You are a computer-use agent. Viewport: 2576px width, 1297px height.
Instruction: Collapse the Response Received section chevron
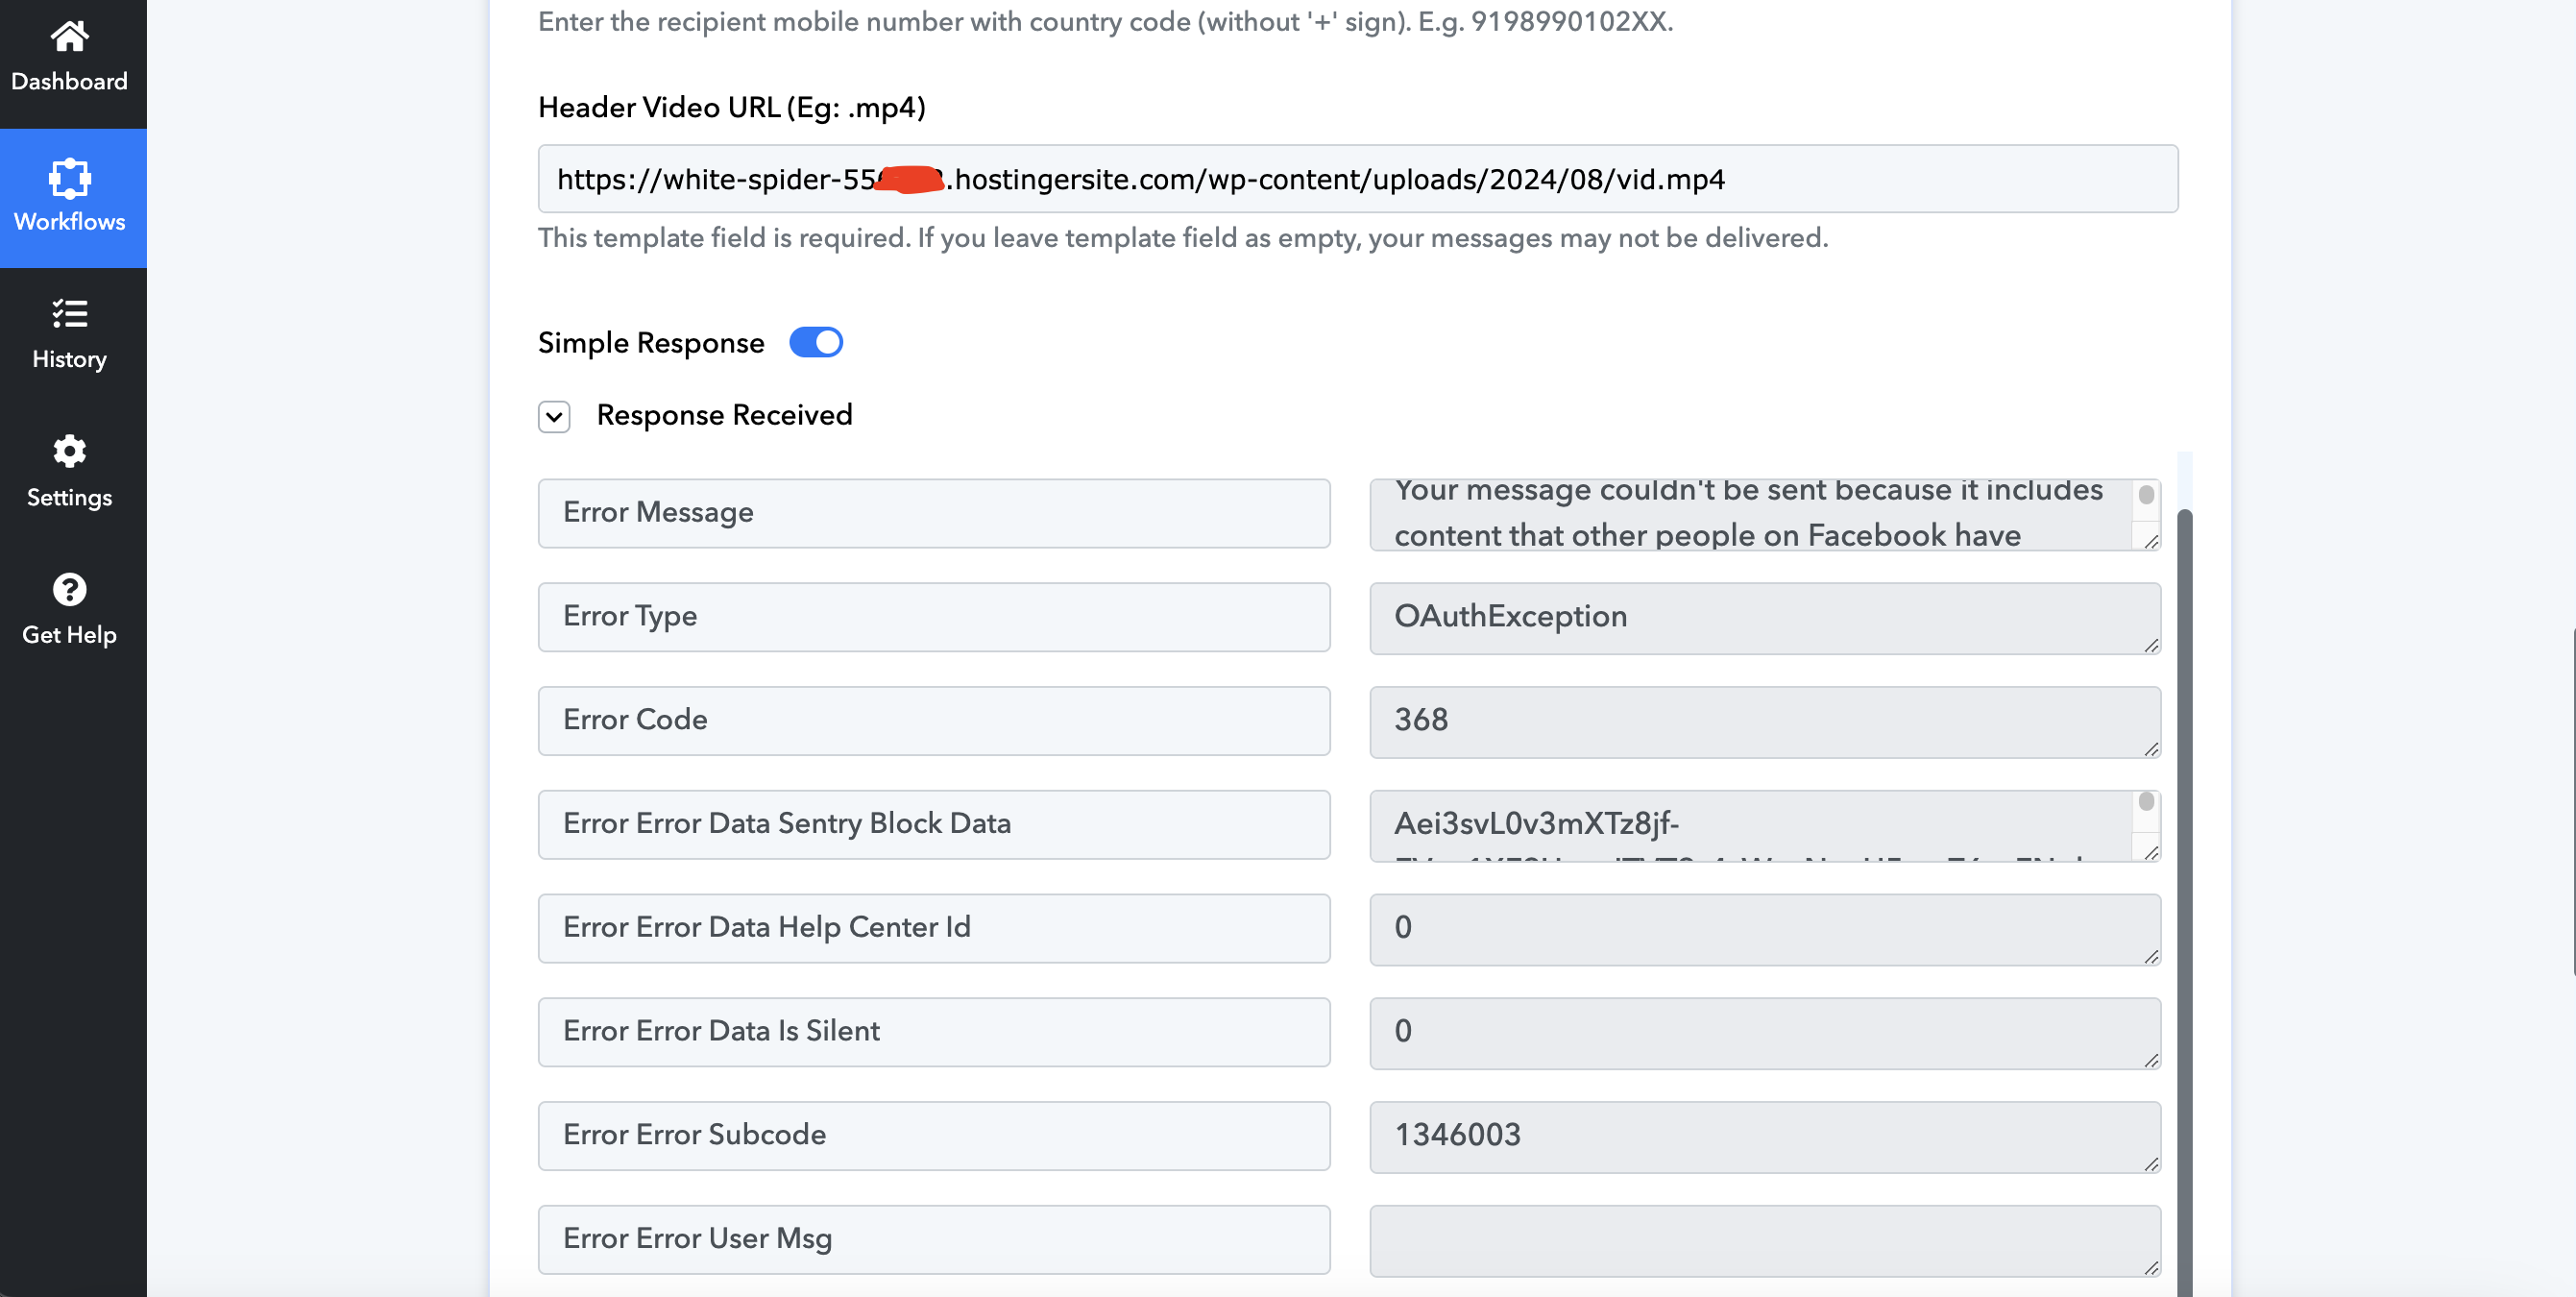point(554,416)
